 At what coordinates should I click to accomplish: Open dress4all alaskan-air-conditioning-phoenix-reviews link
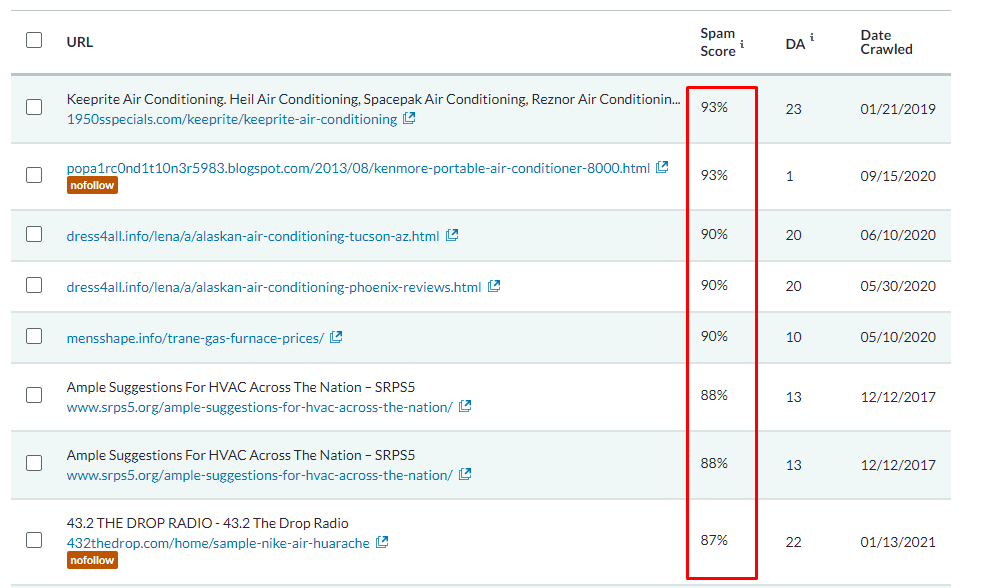pos(273,287)
